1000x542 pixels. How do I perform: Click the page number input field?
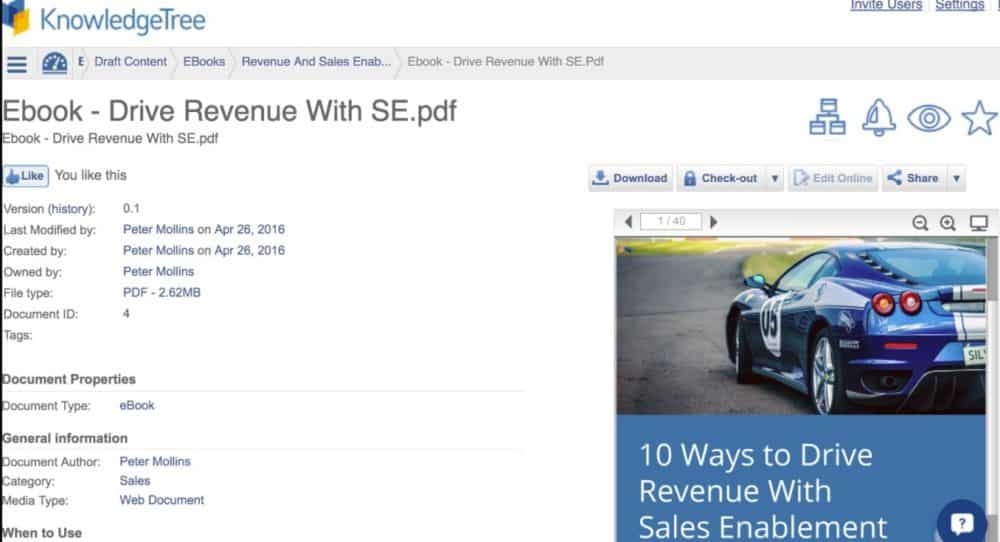(x=670, y=222)
